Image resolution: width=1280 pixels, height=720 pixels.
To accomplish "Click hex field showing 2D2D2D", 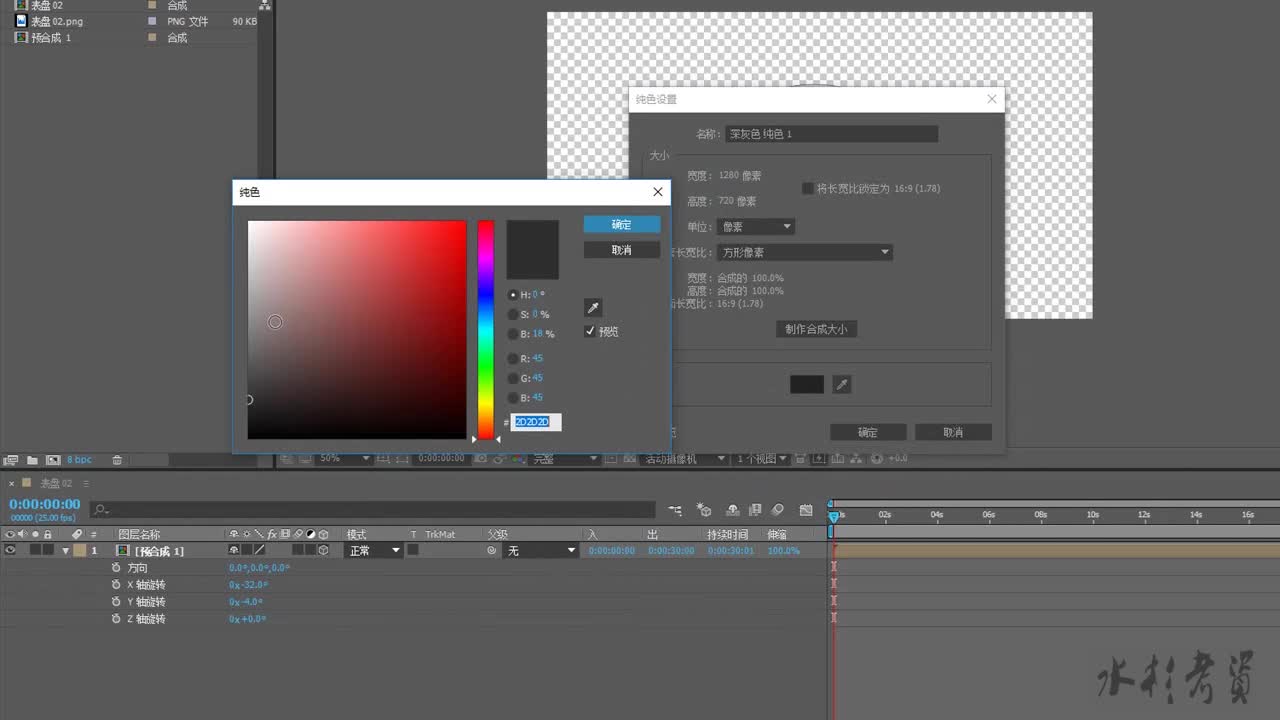I will click(x=536, y=422).
